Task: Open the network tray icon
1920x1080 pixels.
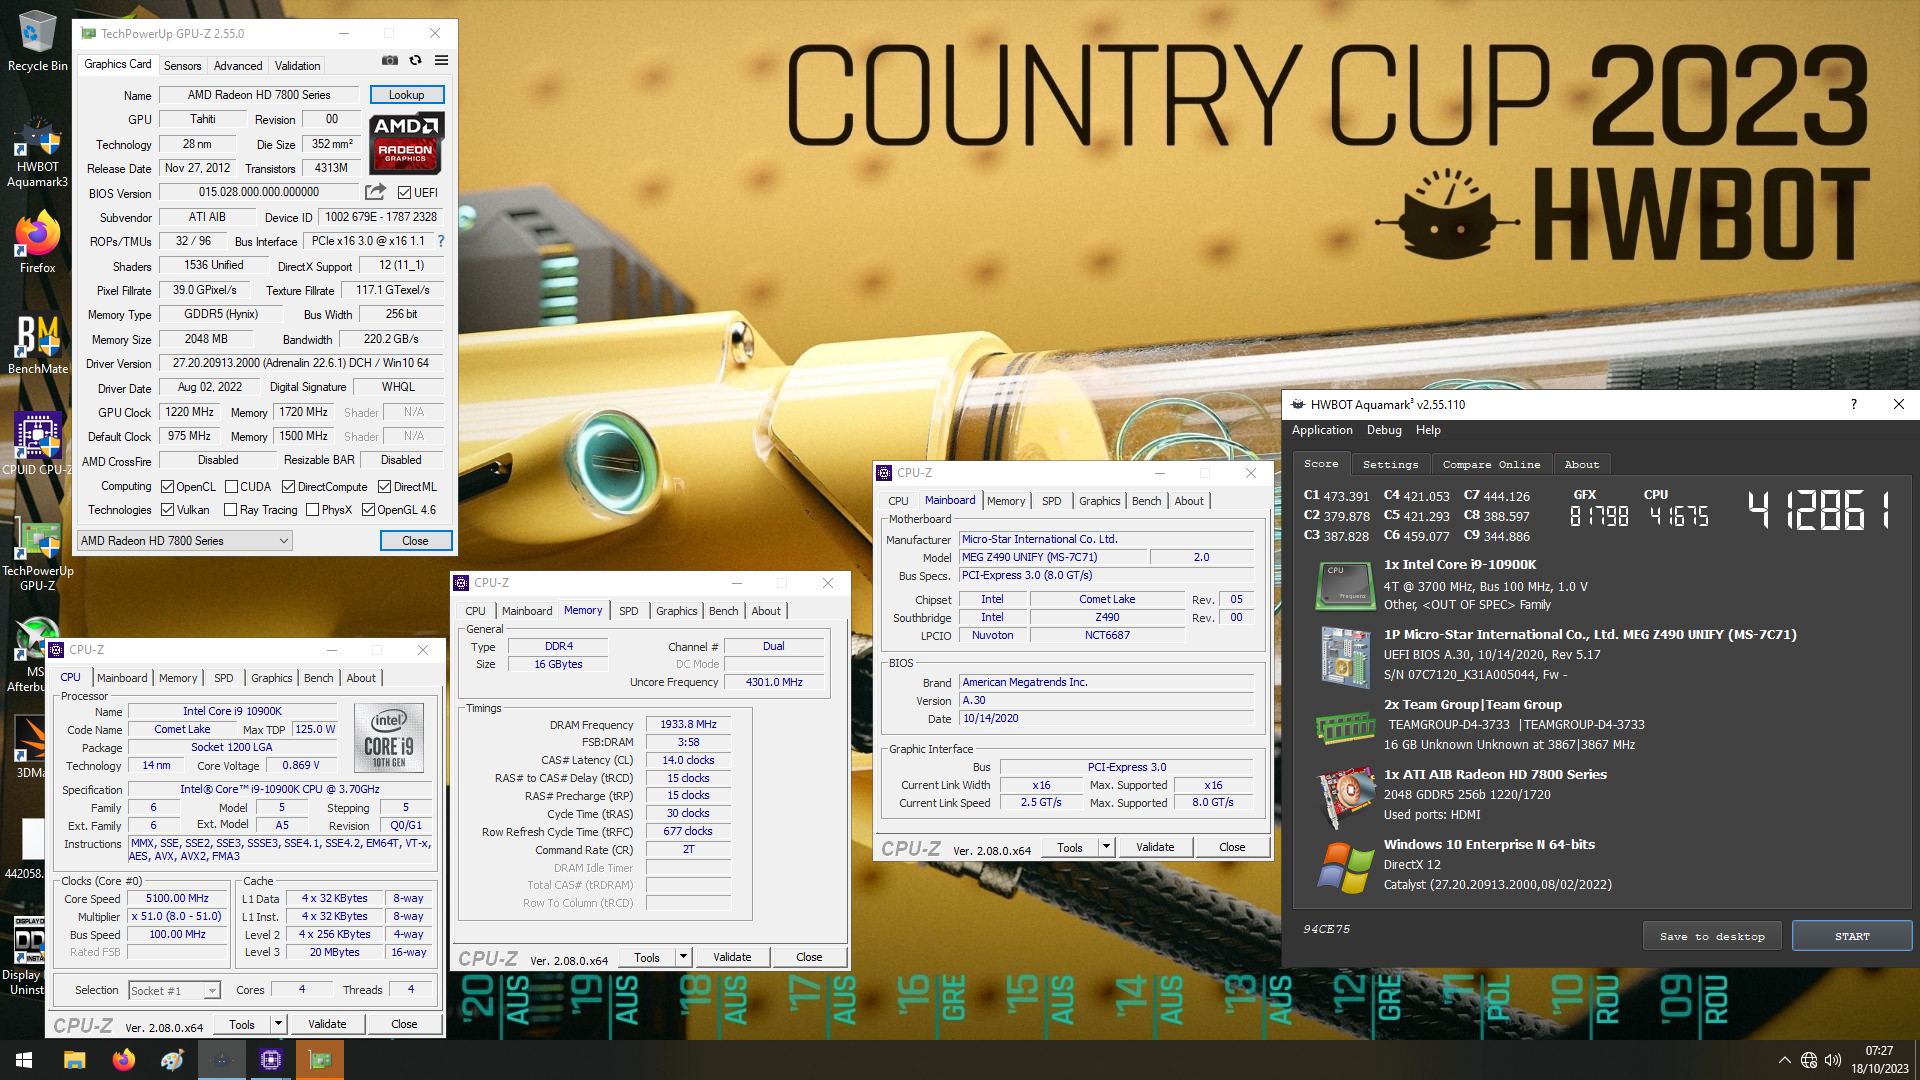Action: pos(1808,1060)
